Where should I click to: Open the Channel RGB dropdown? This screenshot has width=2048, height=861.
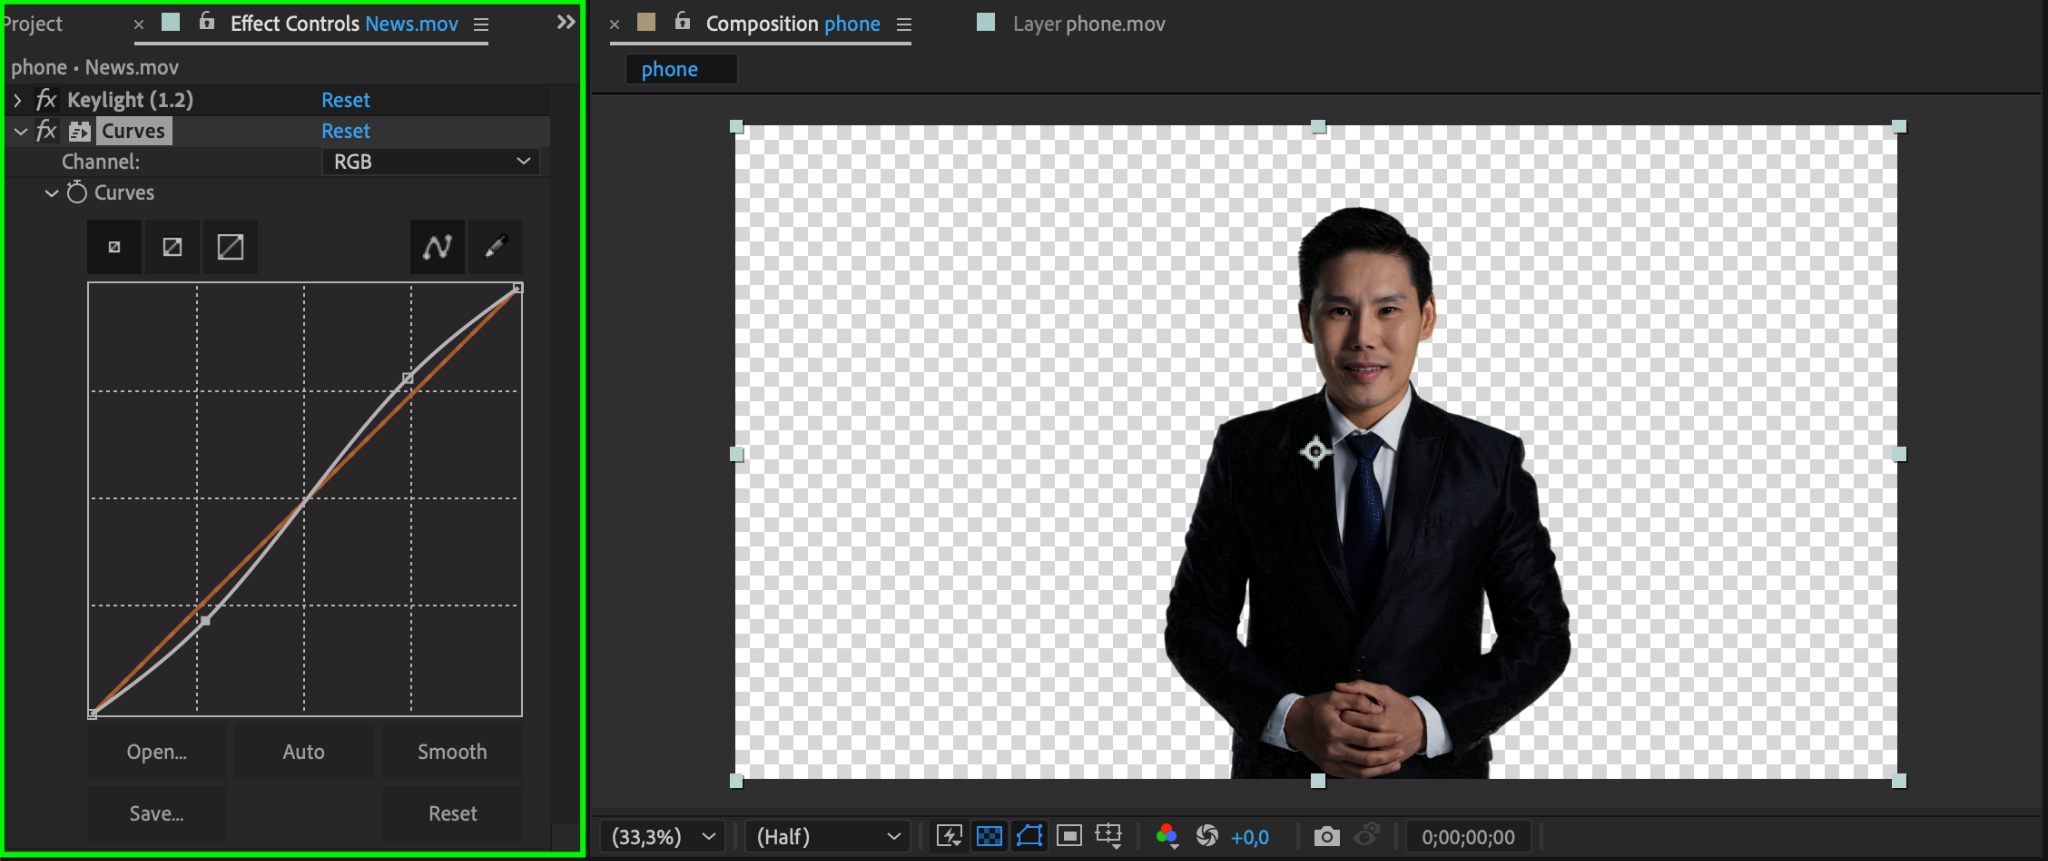[430, 162]
